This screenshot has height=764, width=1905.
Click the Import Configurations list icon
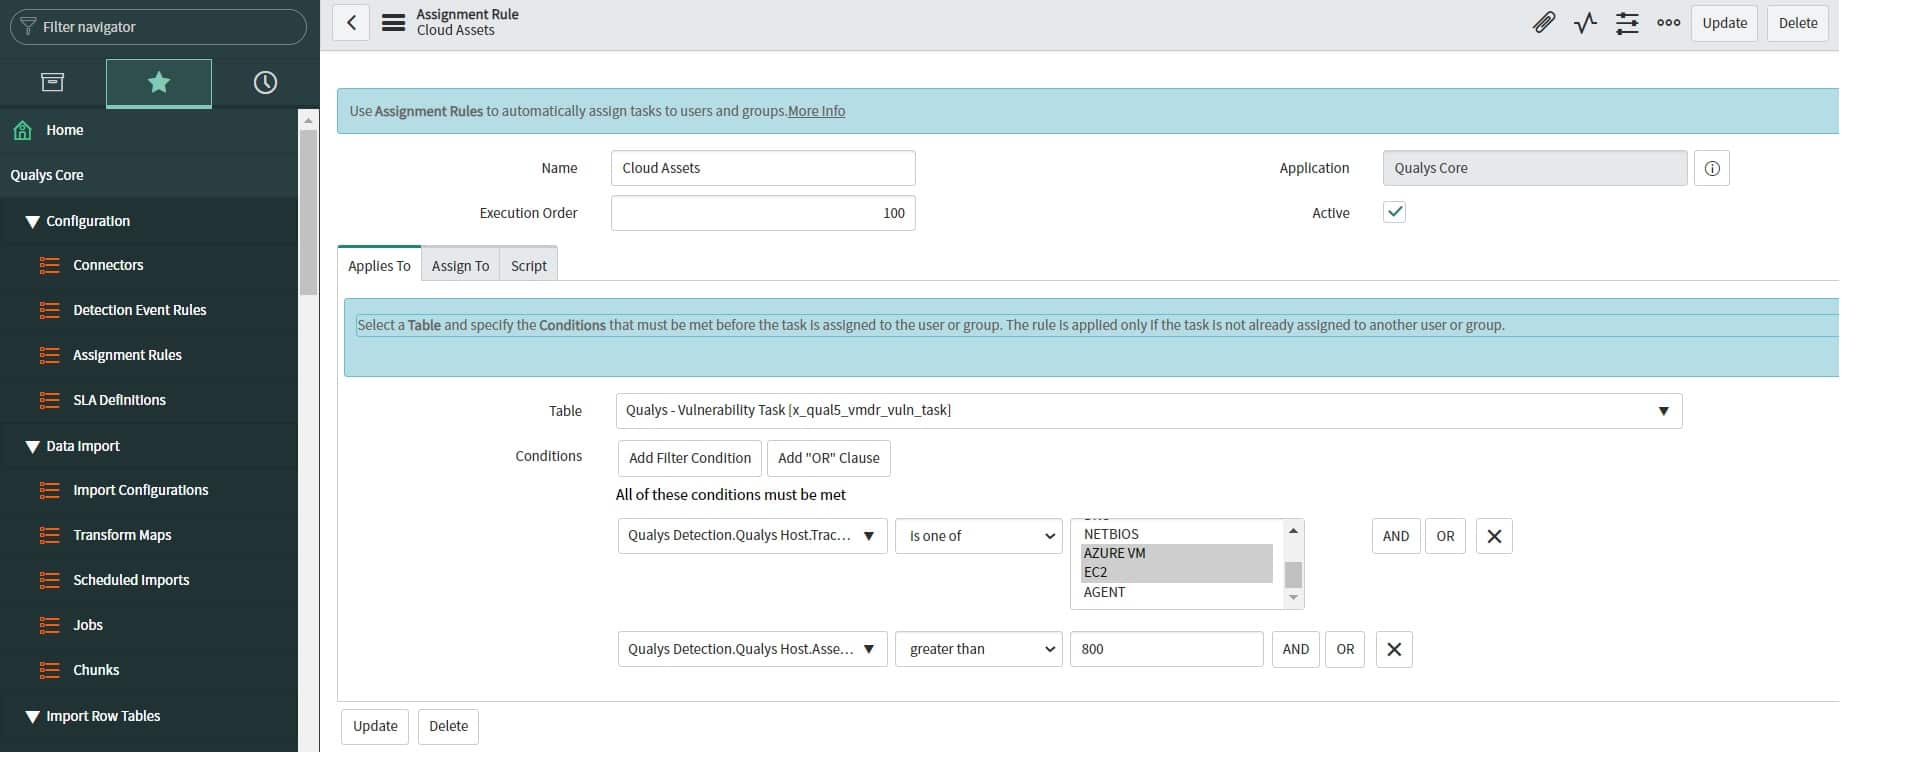pyautogui.click(x=49, y=490)
